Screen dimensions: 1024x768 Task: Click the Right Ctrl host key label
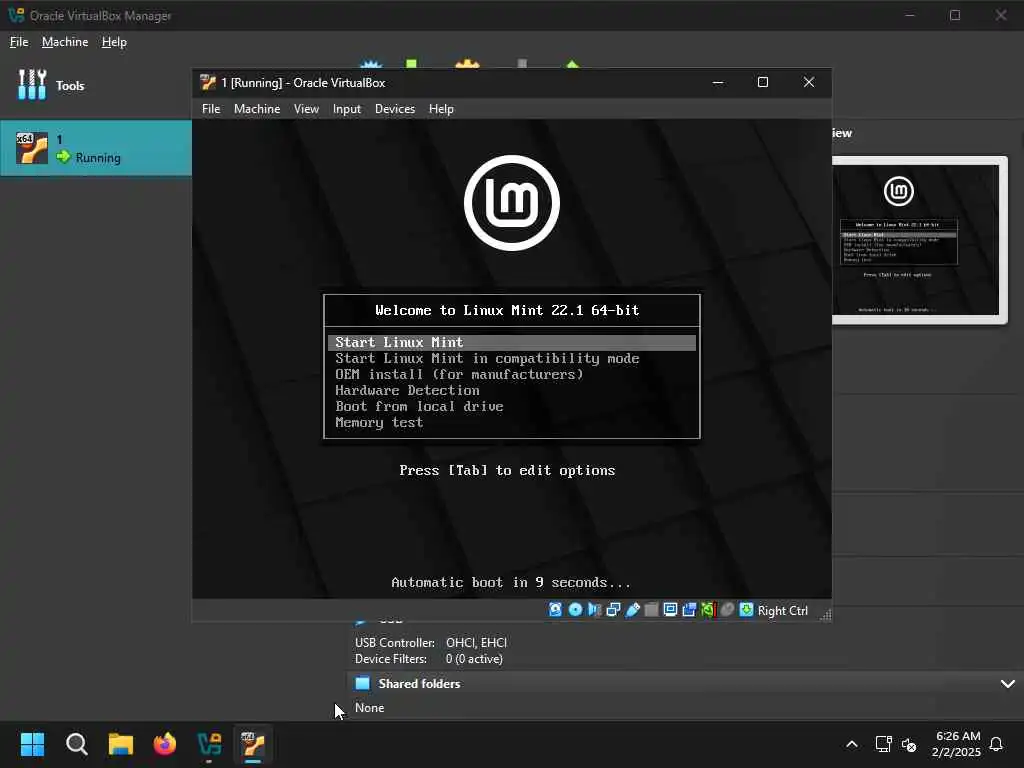(x=782, y=611)
